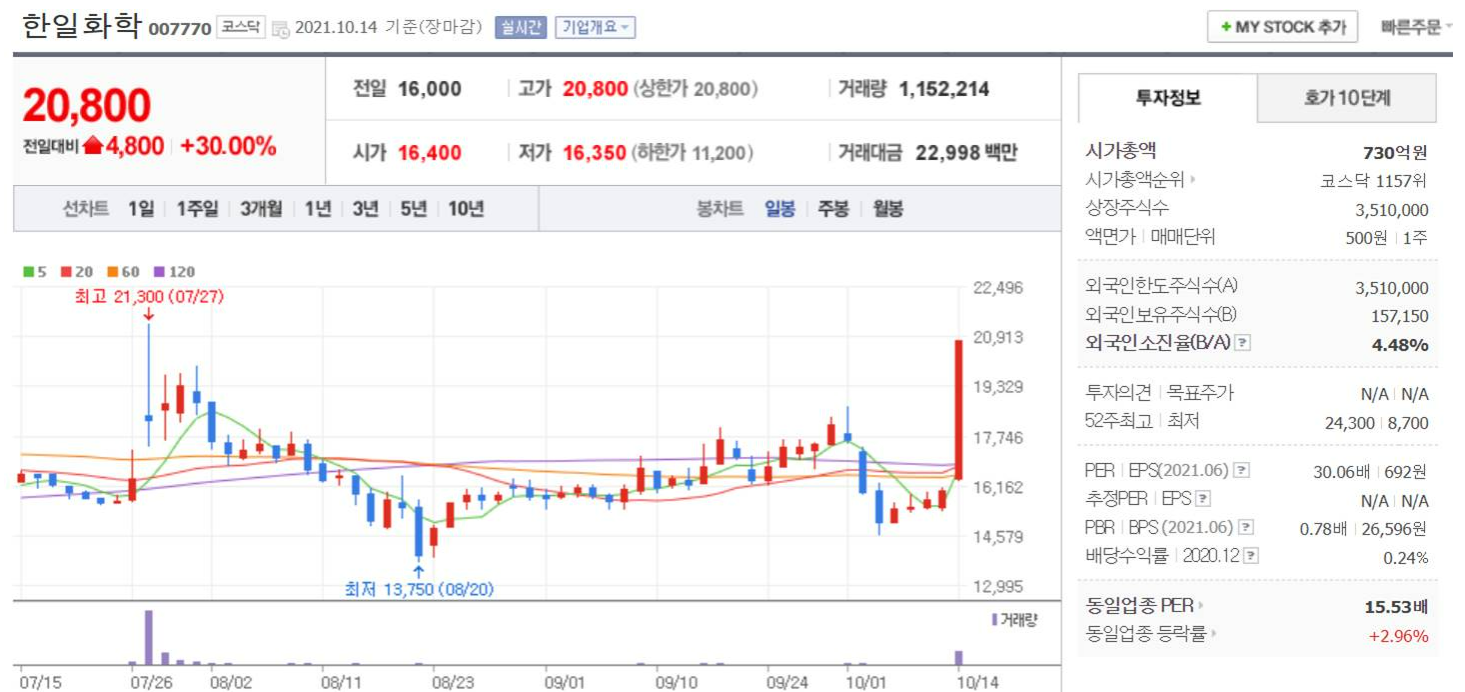The width and height of the screenshot is (1465, 692).
Task: Click the green 5-day moving average legend
Action: pyautogui.click(x=34, y=272)
